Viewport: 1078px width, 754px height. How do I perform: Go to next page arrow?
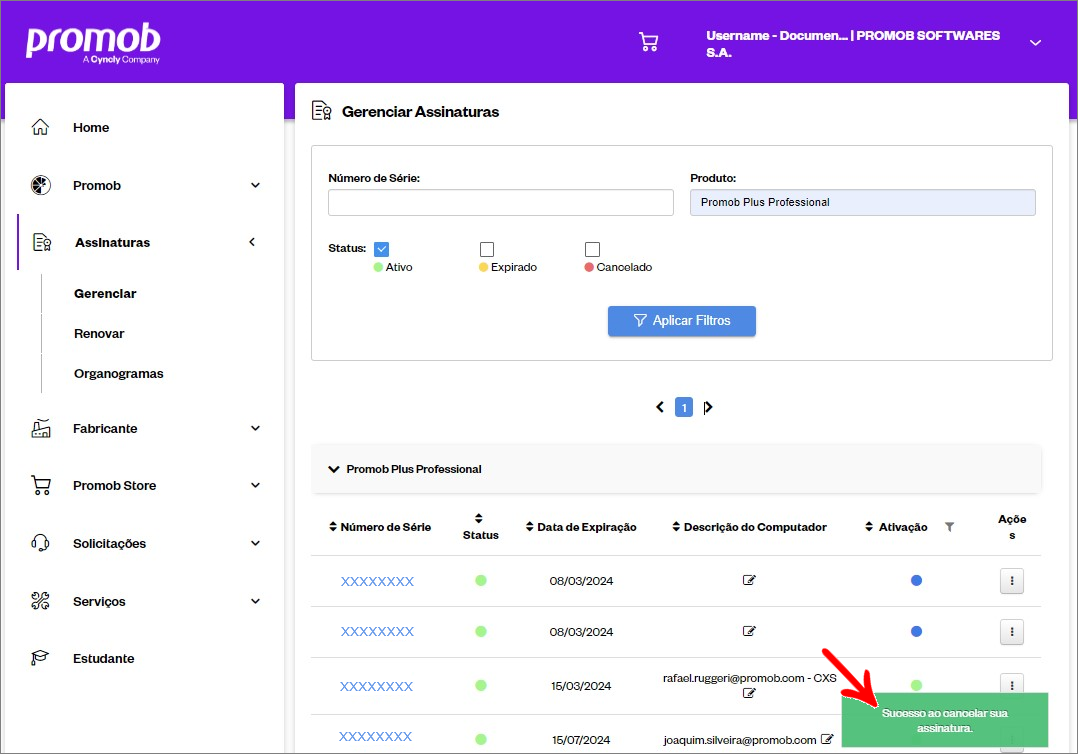pos(708,407)
